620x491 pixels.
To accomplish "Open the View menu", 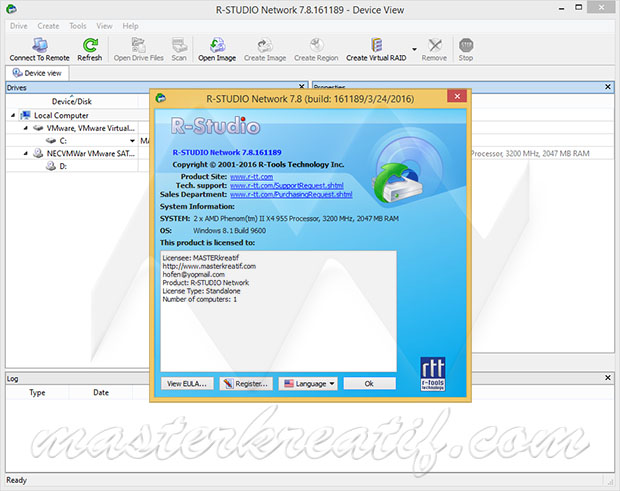I will [x=104, y=26].
